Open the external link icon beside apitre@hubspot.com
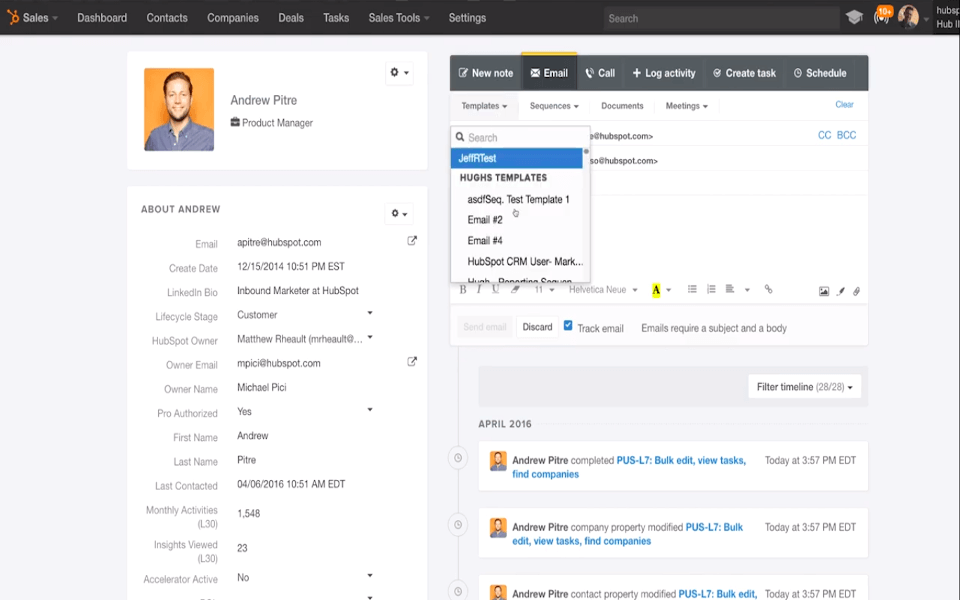 click(412, 241)
